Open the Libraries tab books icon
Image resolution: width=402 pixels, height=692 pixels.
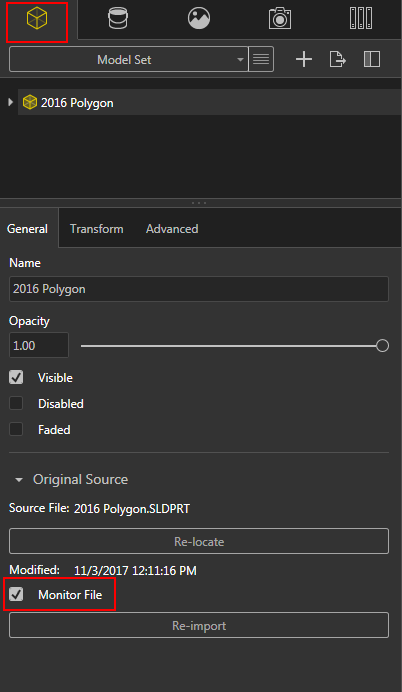click(361, 19)
